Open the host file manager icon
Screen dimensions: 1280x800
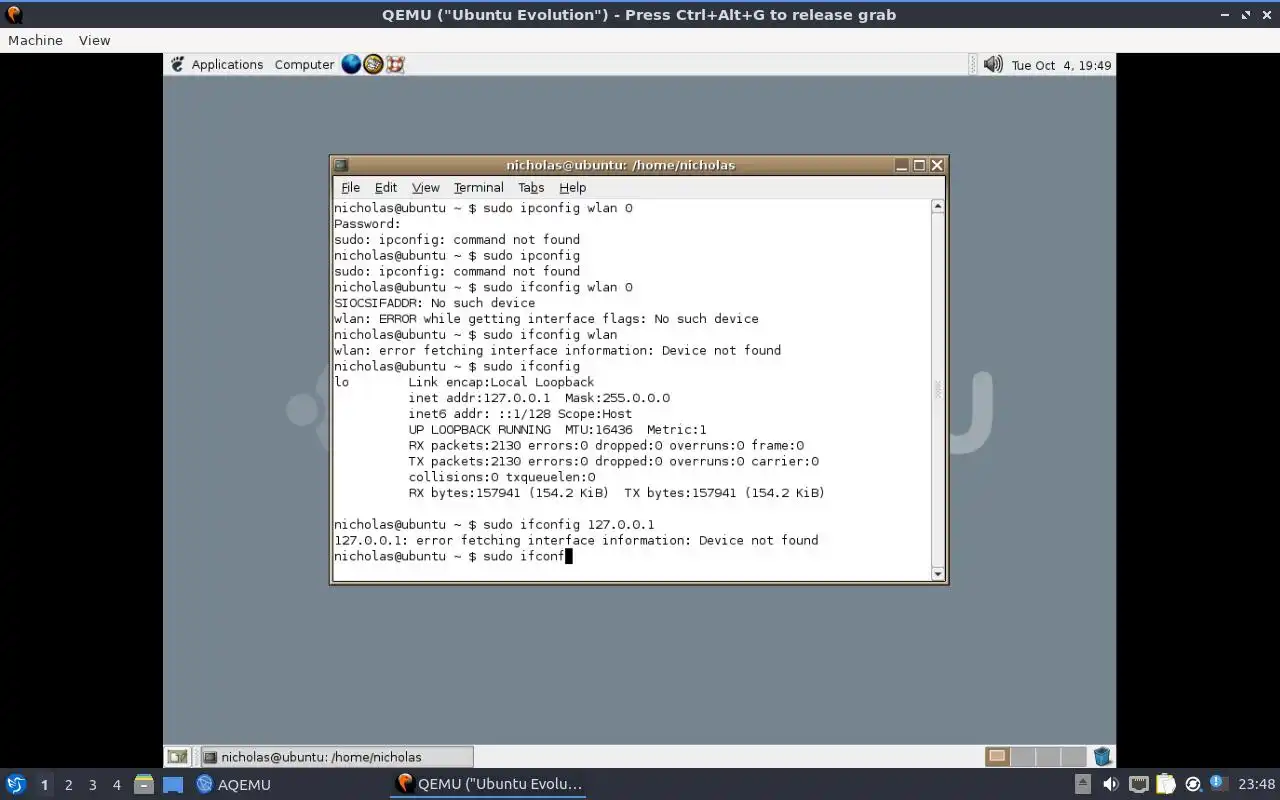coord(144,784)
